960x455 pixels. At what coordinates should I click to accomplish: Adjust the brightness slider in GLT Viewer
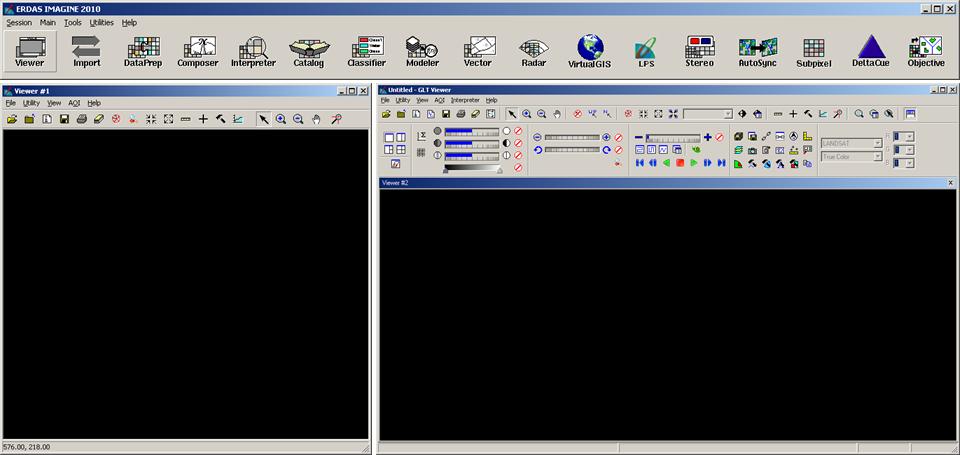coord(471,131)
